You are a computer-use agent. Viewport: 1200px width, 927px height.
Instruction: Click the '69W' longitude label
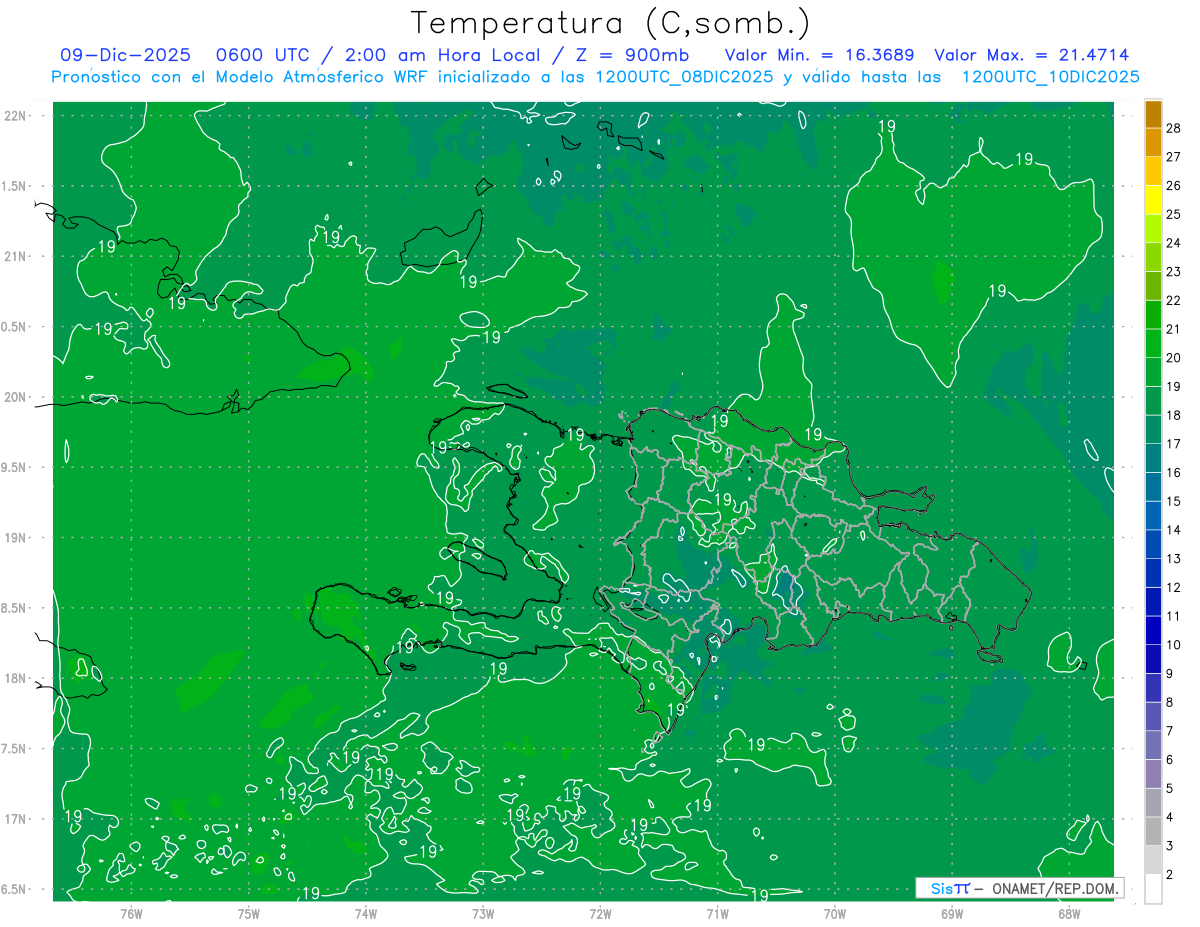[952, 913]
